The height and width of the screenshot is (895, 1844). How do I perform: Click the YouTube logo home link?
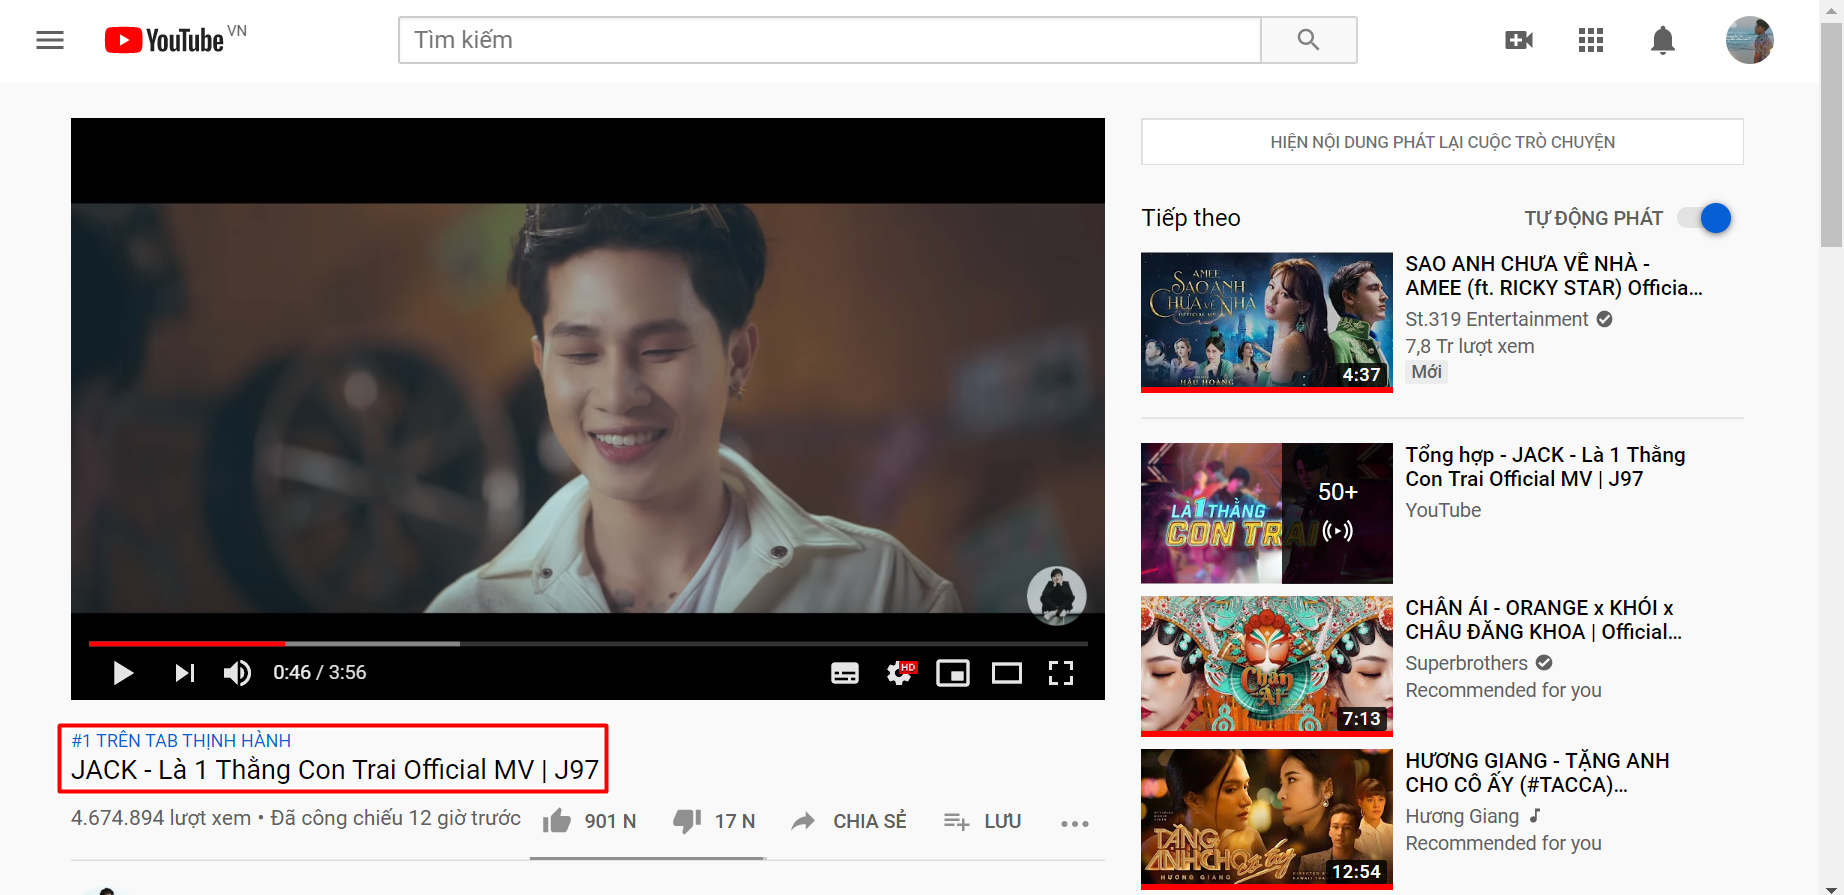coord(166,40)
